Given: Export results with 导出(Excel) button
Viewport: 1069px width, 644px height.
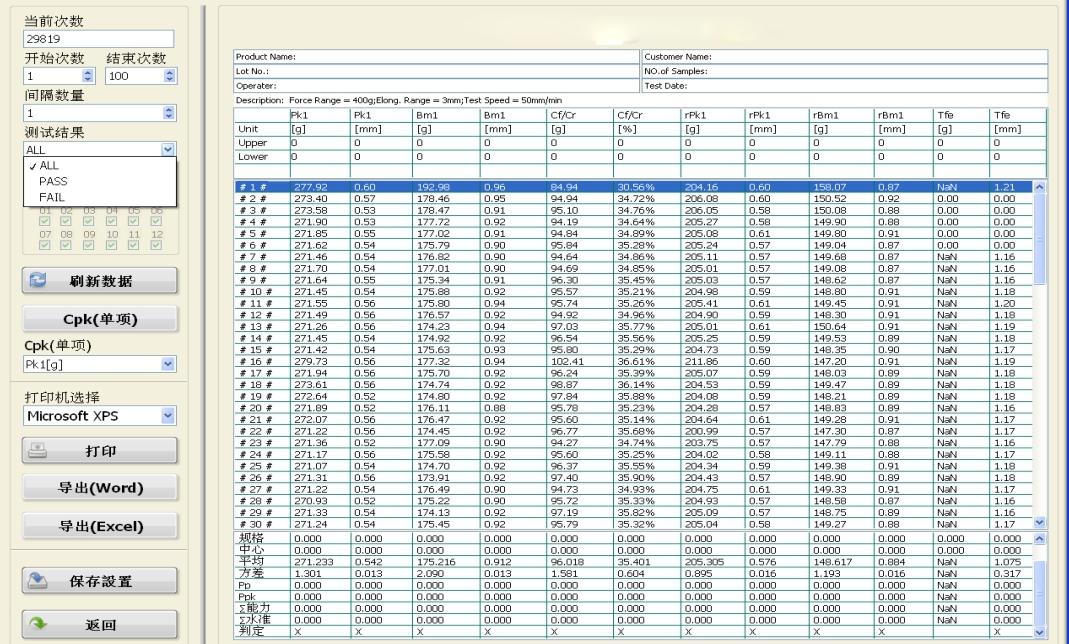Looking at the screenshot, I should coord(100,526).
